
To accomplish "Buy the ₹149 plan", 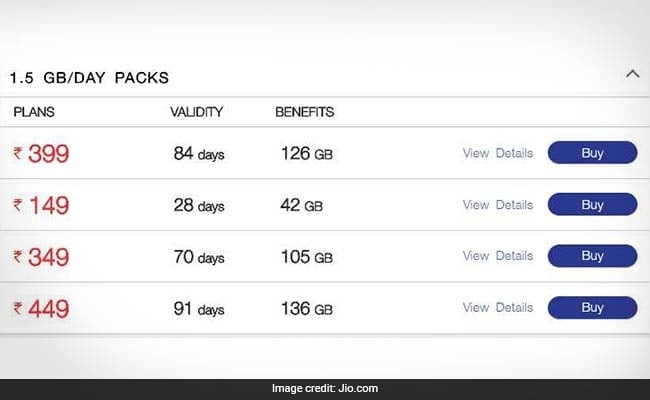I will 592,205.
